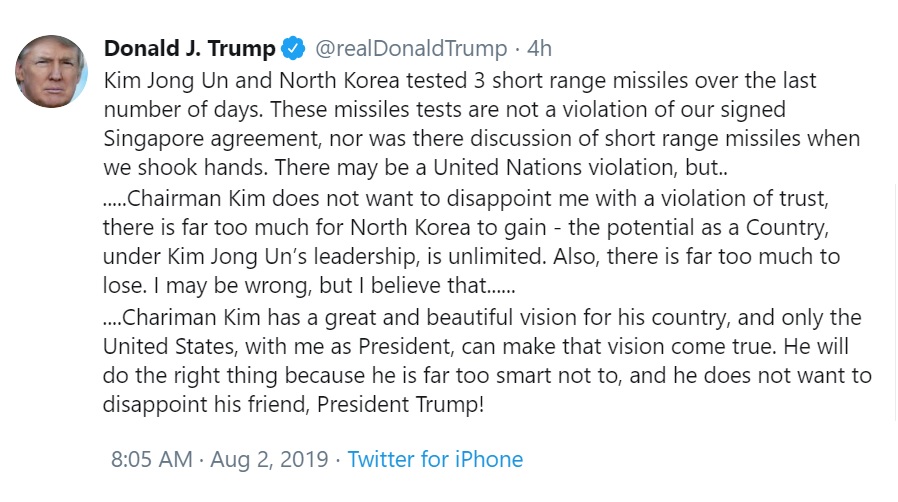Click the line beginning '.....Chairman Kim does not want'
This screenshot has height=502, width=898.
coord(466,199)
